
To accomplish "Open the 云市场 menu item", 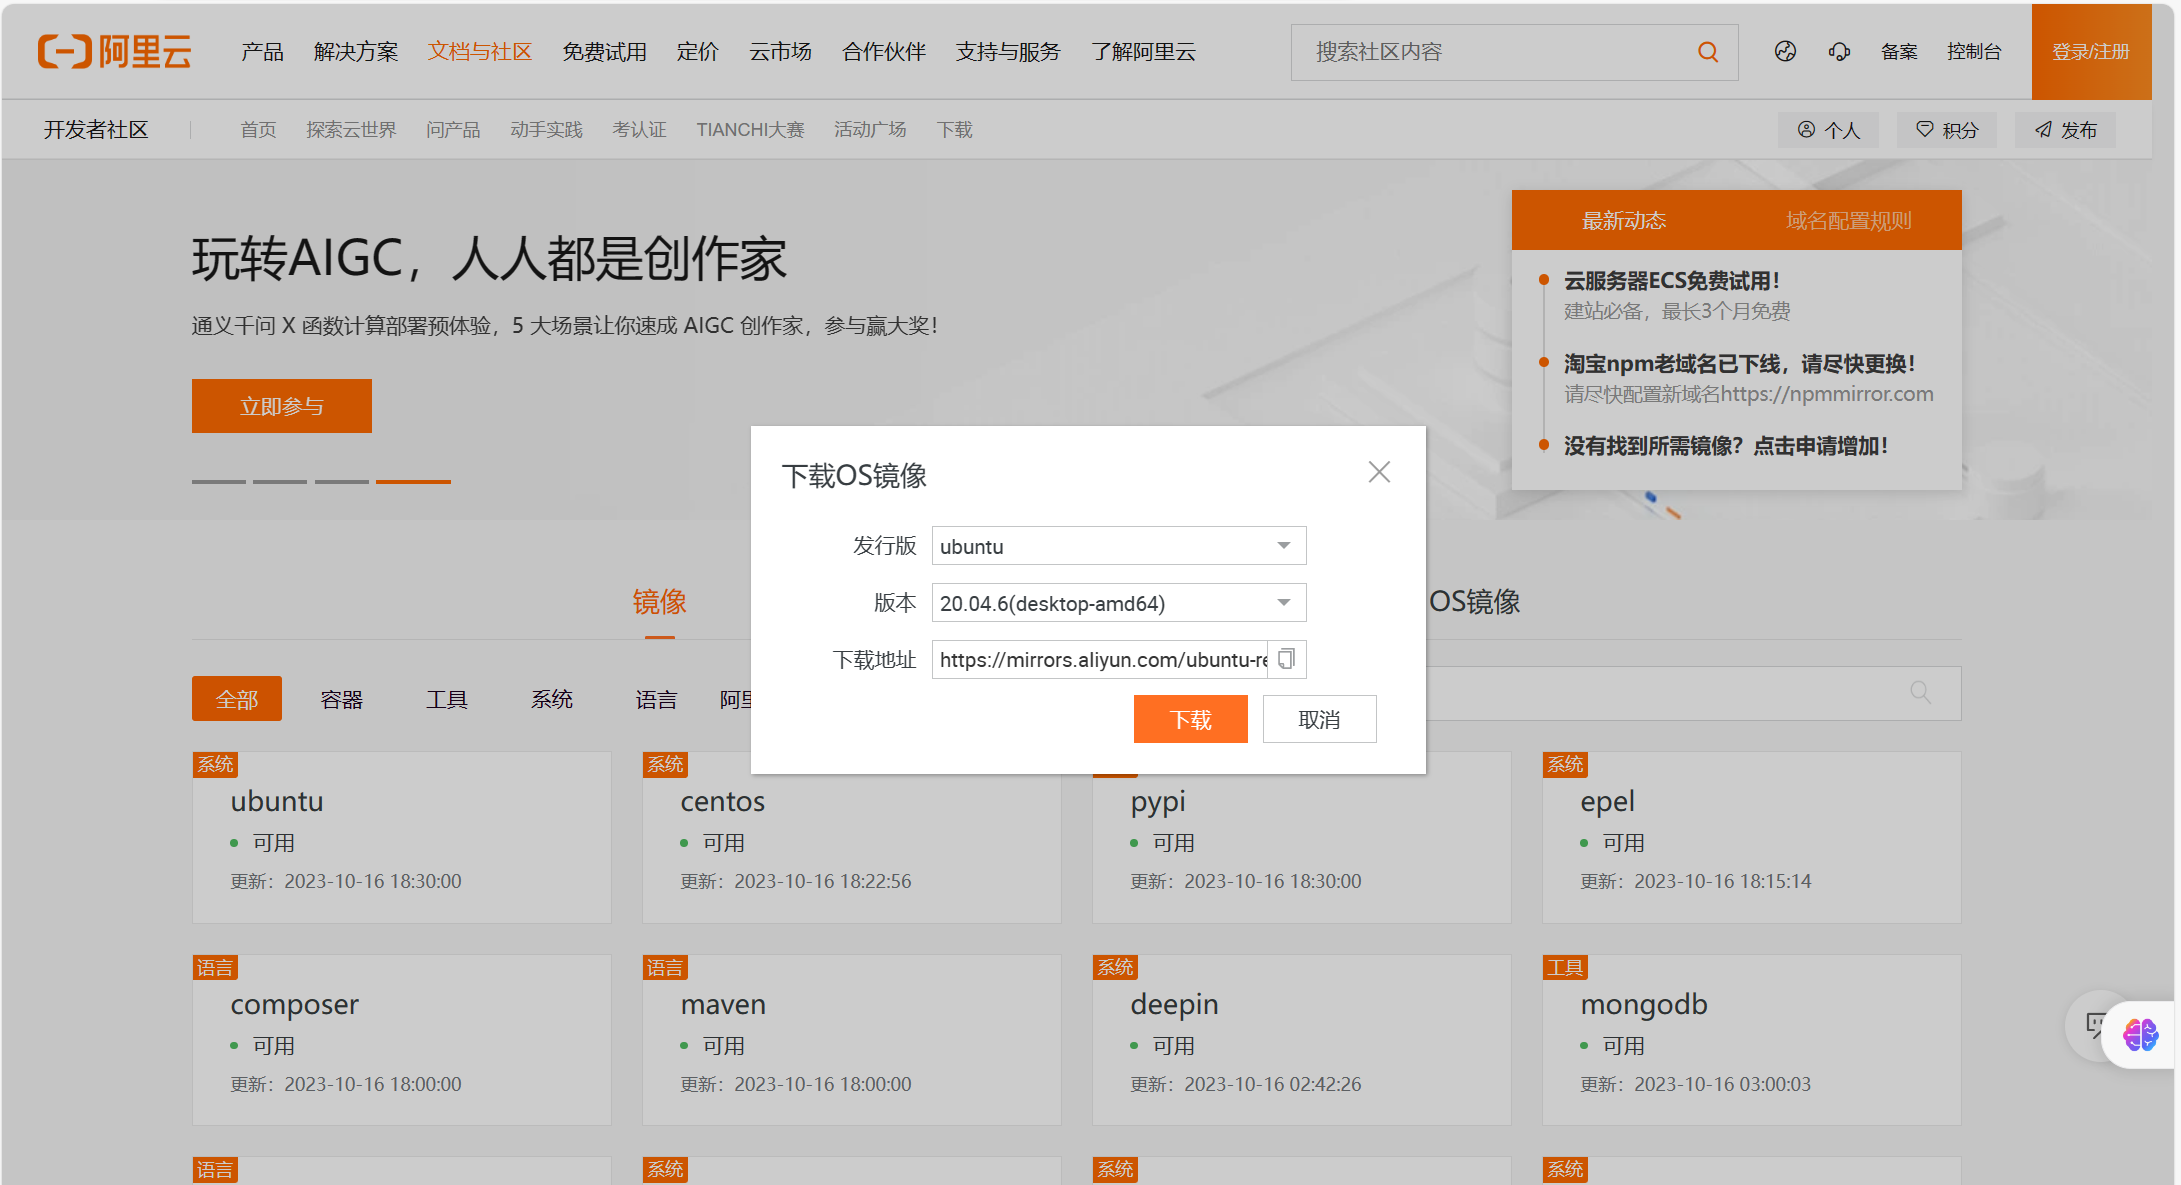I will click(780, 51).
